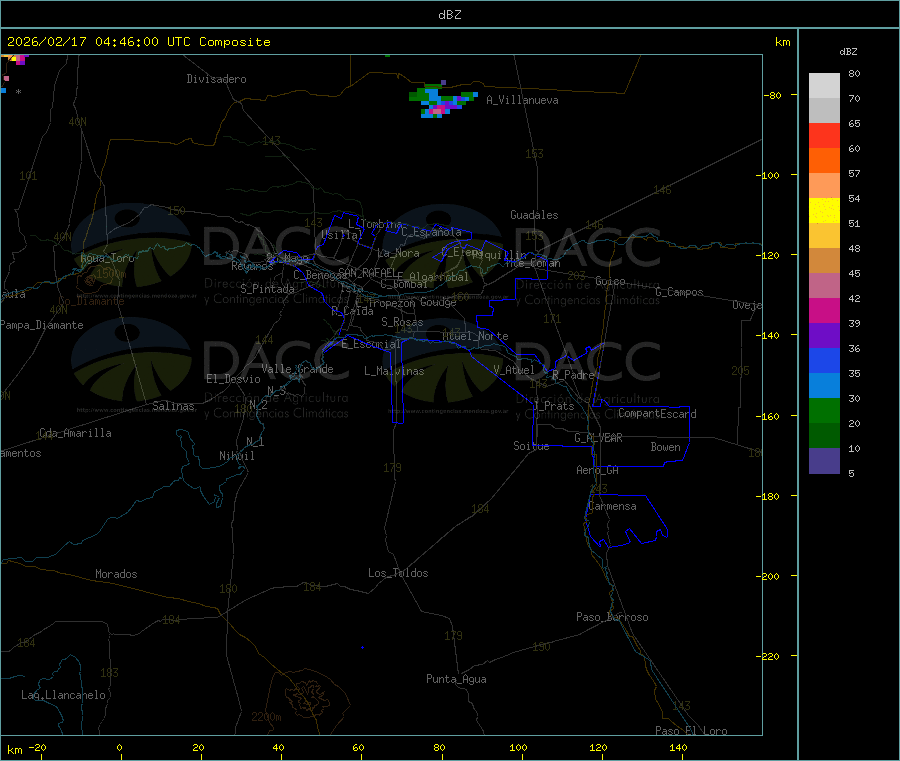The height and width of the screenshot is (761, 900).
Task: Click the Morados map label
Action: [x=117, y=574]
